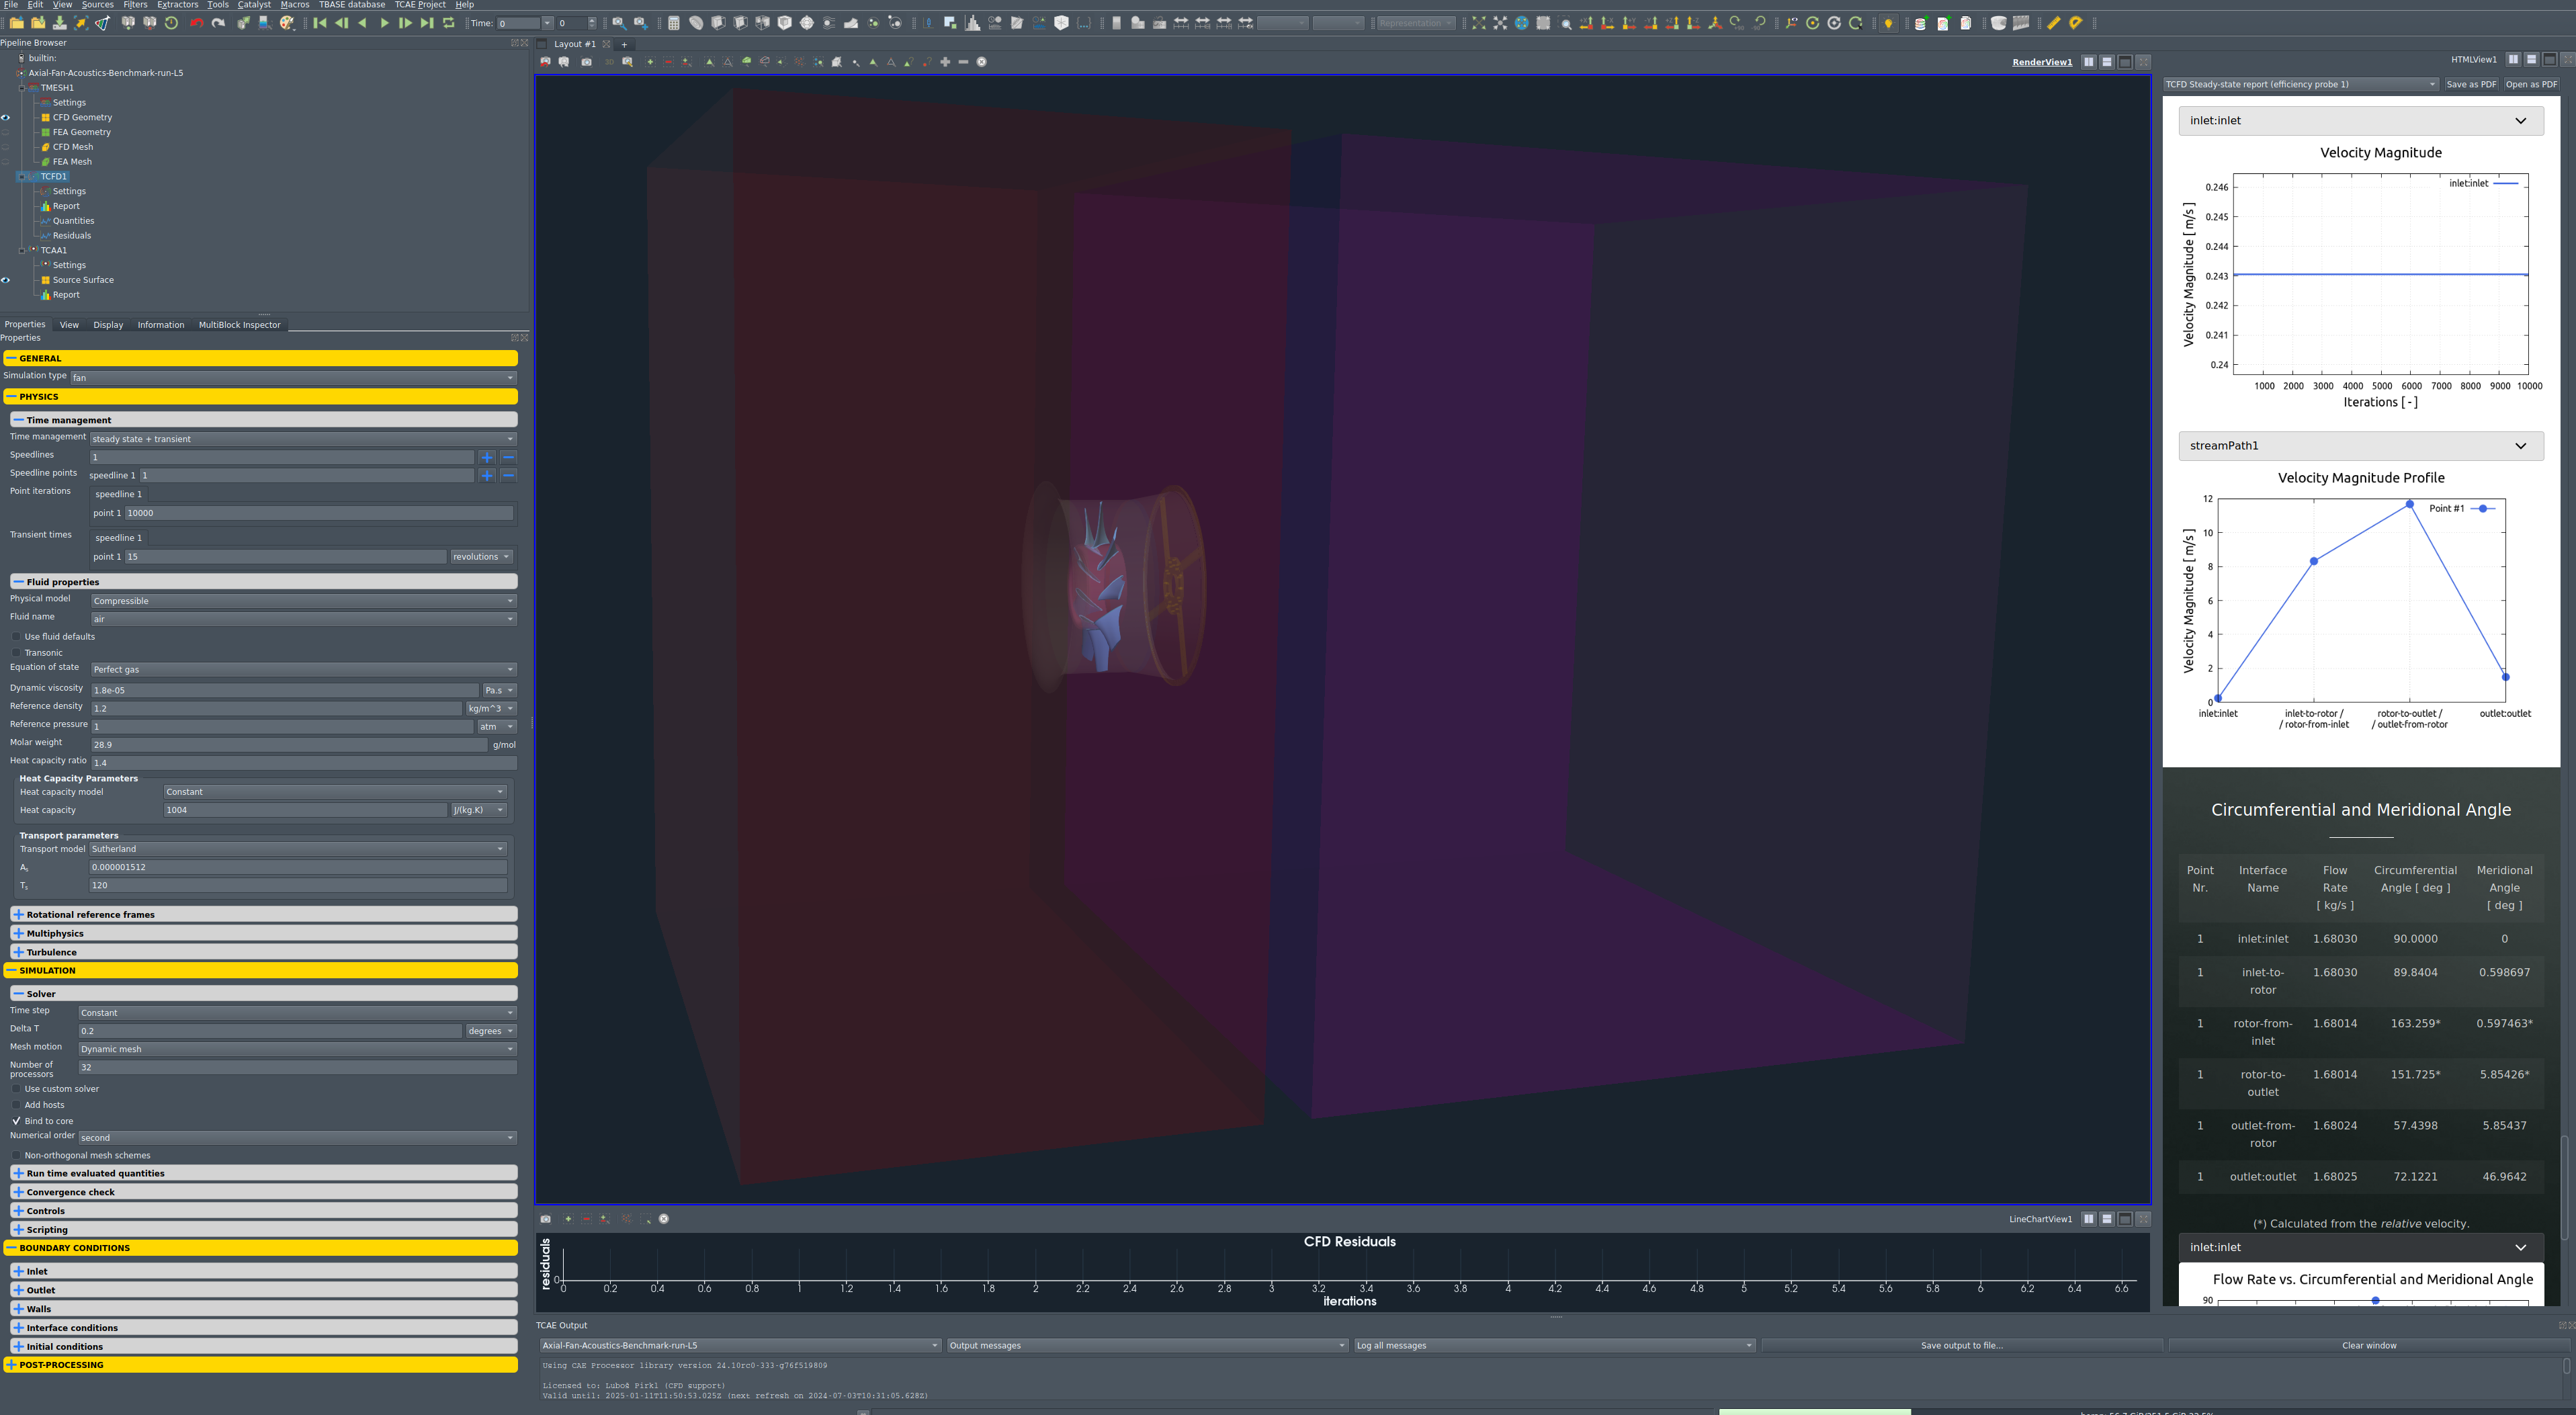Open the Mesh motion dropdown

point(298,1049)
